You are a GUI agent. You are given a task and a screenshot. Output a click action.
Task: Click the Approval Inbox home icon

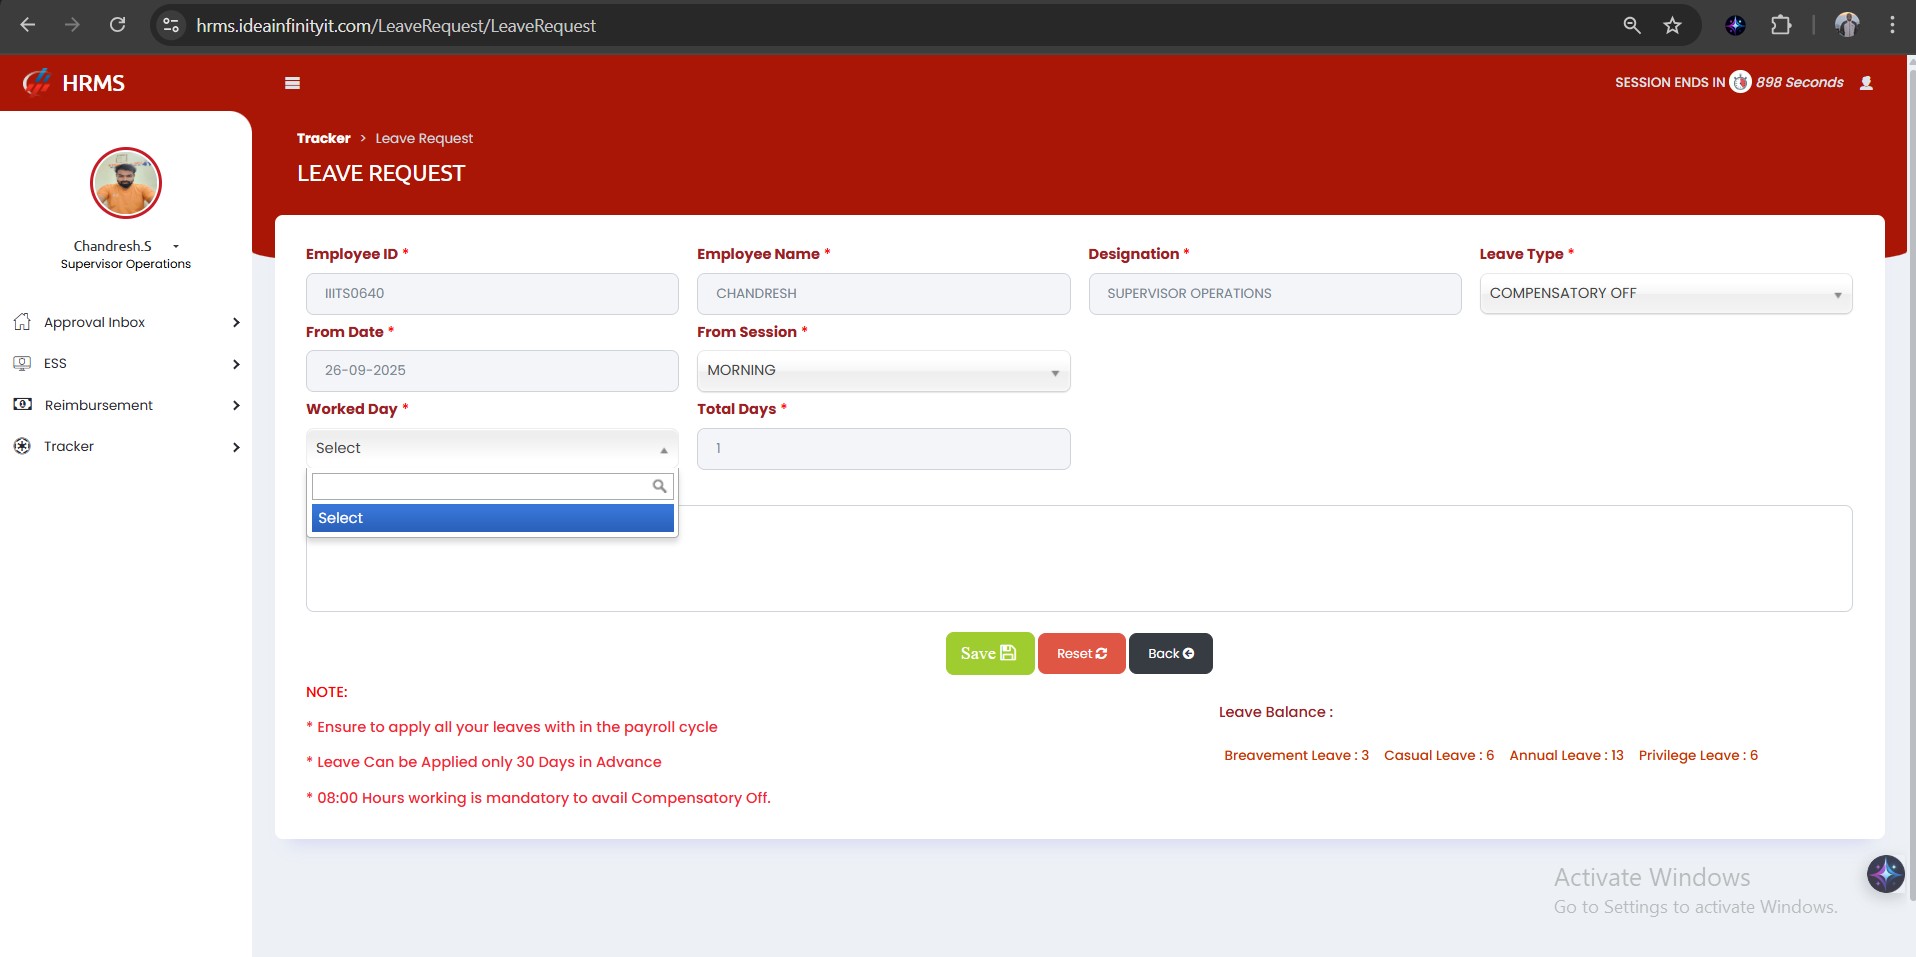click(22, 322)
